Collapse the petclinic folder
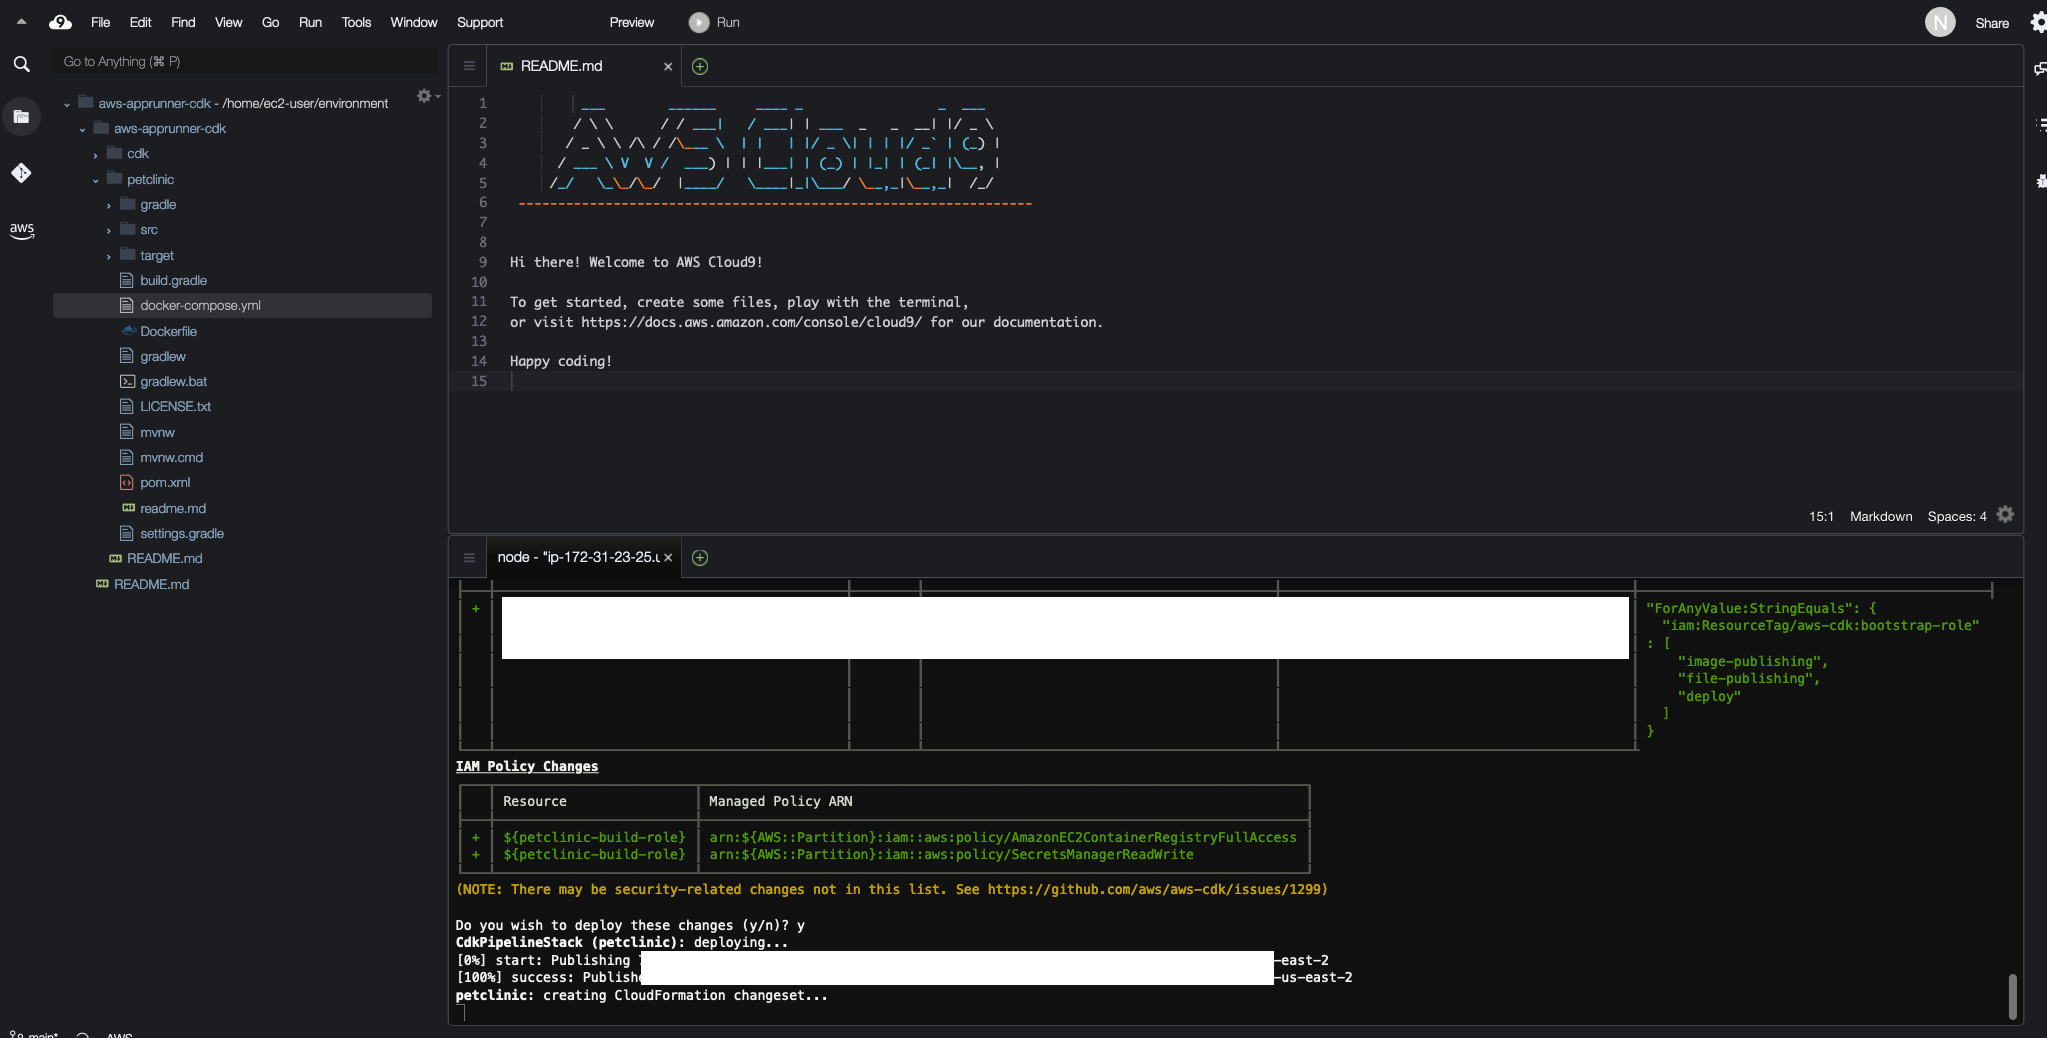This screenshot has width=2047, height=1038. click(x=95, y=180)
